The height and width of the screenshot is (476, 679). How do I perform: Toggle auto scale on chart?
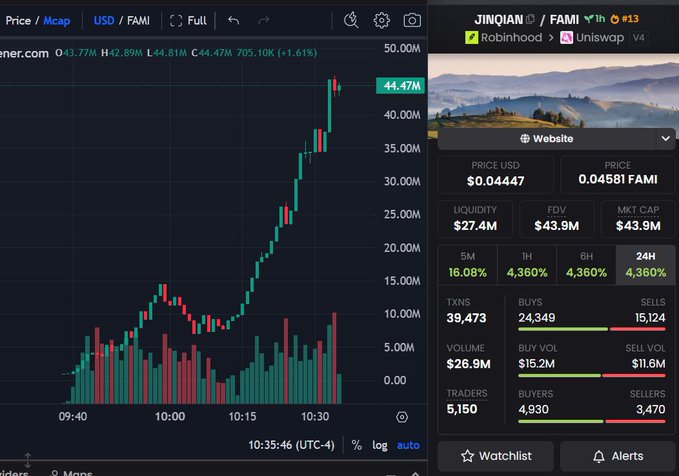click(x=408, y=445)
